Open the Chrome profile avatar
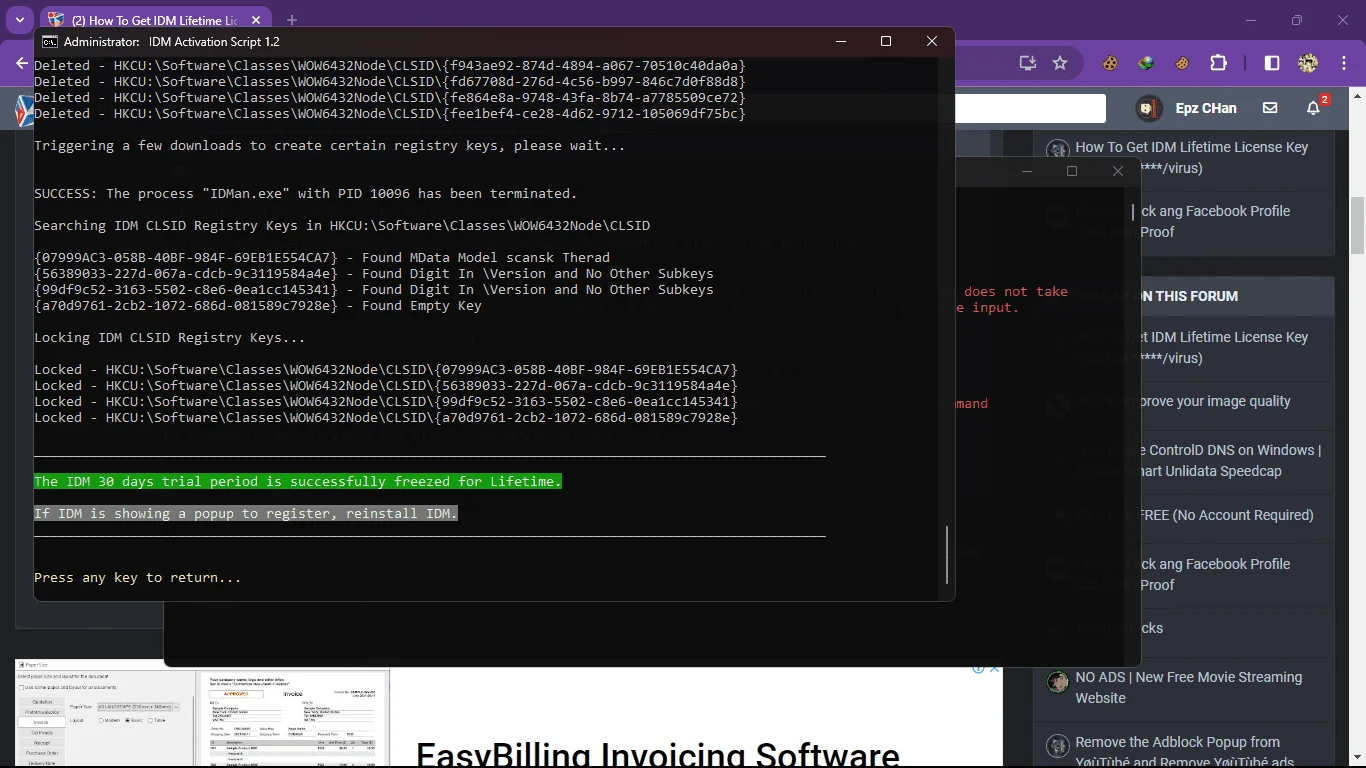Screen dimensions: 1366x768 pos(1308,63)
